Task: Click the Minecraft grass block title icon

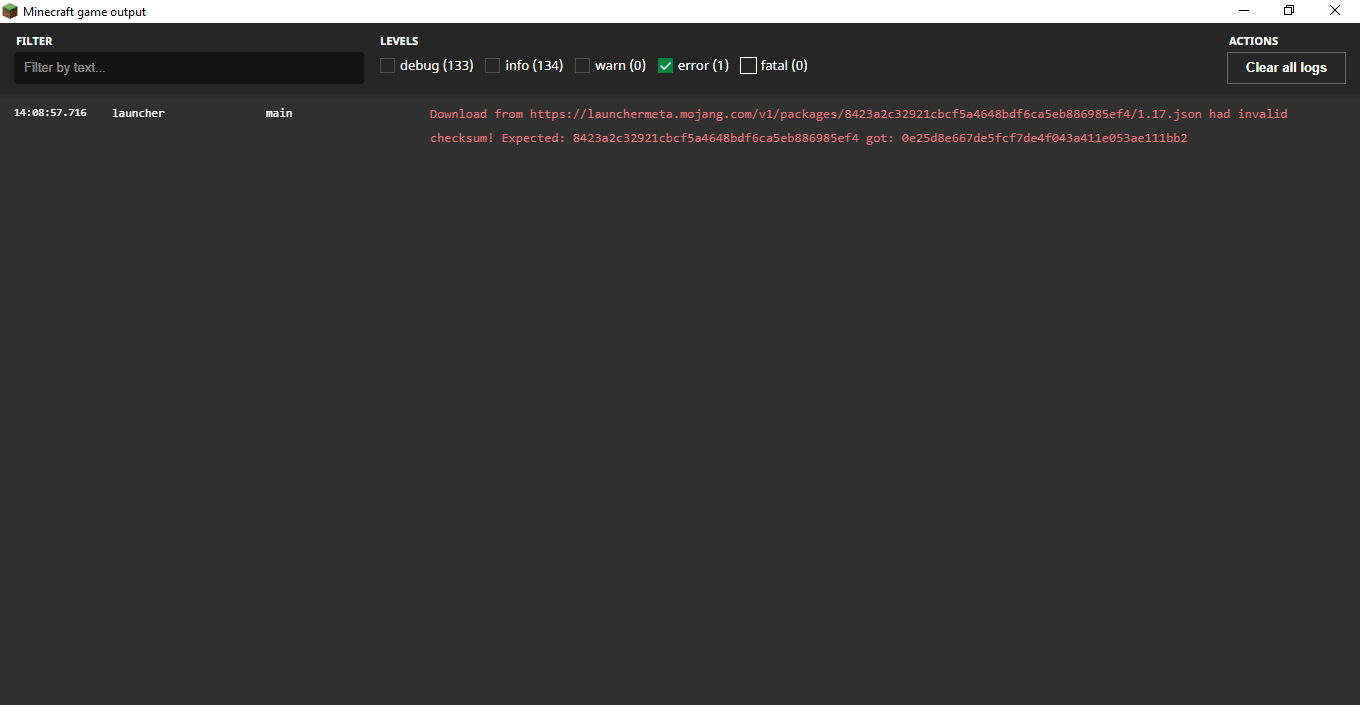Action: (10, 11)
